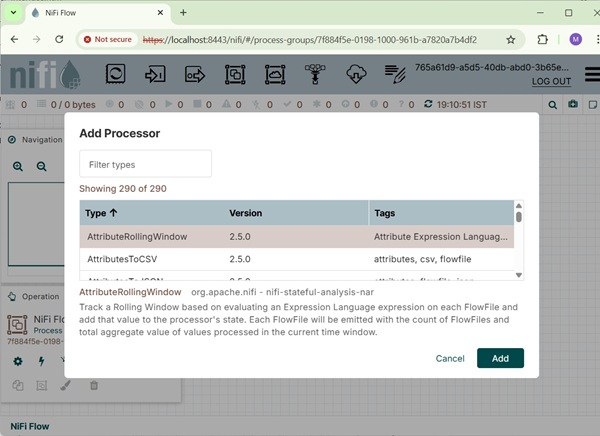Select the Process Group toolbar icon
The width and height of the screenshot is (600, 436).
[235, 75]
